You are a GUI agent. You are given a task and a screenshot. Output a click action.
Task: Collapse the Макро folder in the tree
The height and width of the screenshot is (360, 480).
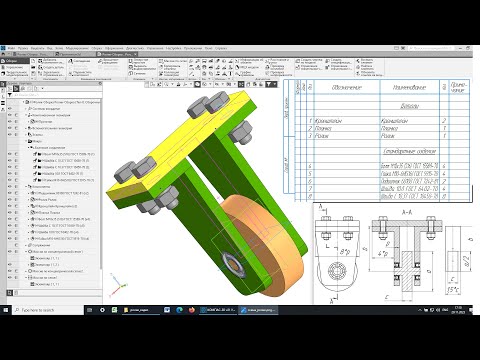coord(26,141)
